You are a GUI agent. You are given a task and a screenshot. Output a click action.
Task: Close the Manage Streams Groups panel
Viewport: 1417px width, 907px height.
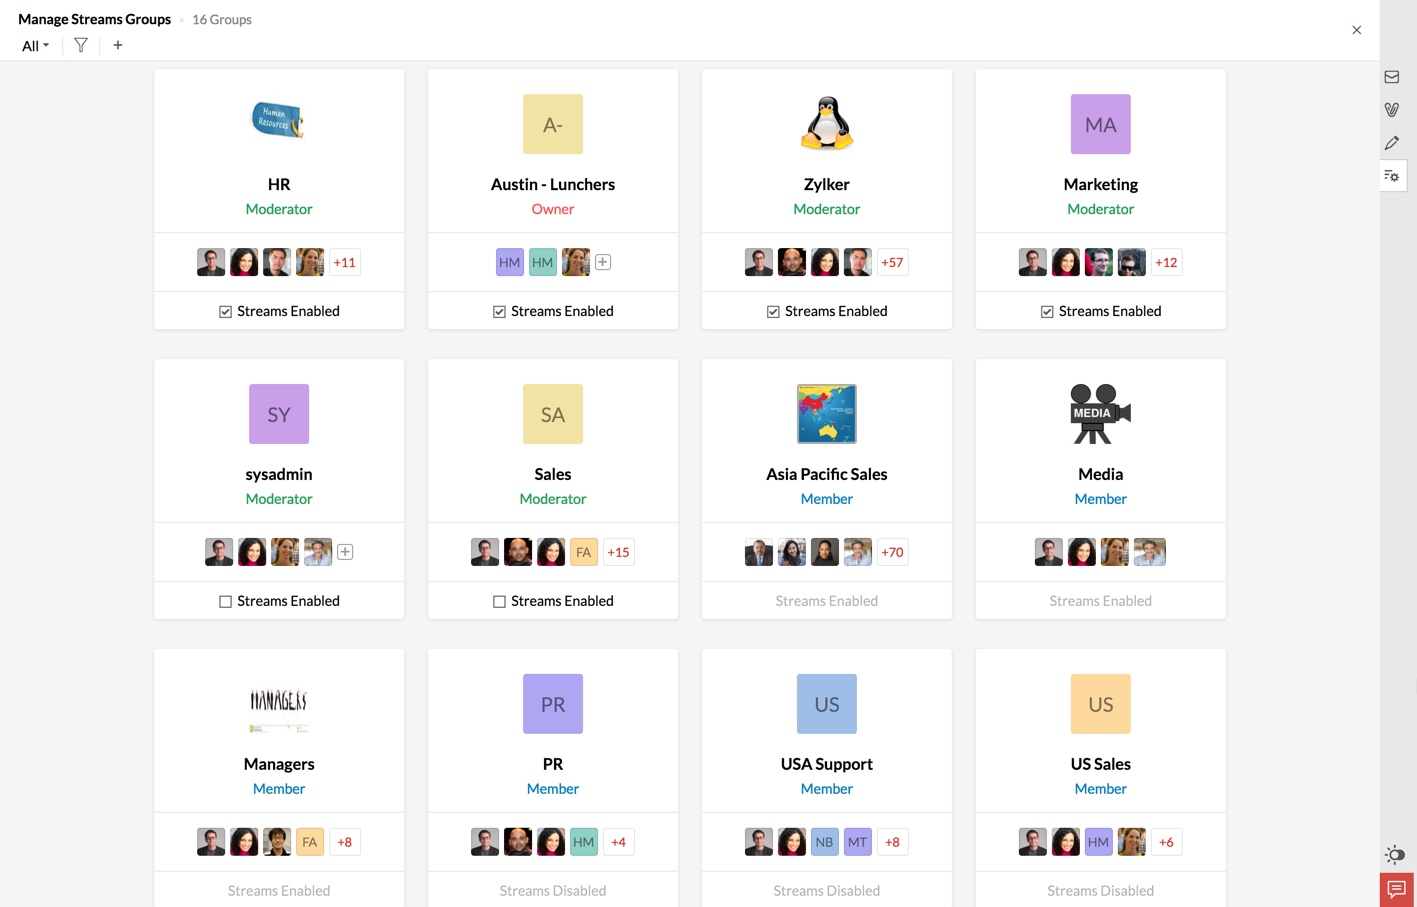click(1357, 30)
